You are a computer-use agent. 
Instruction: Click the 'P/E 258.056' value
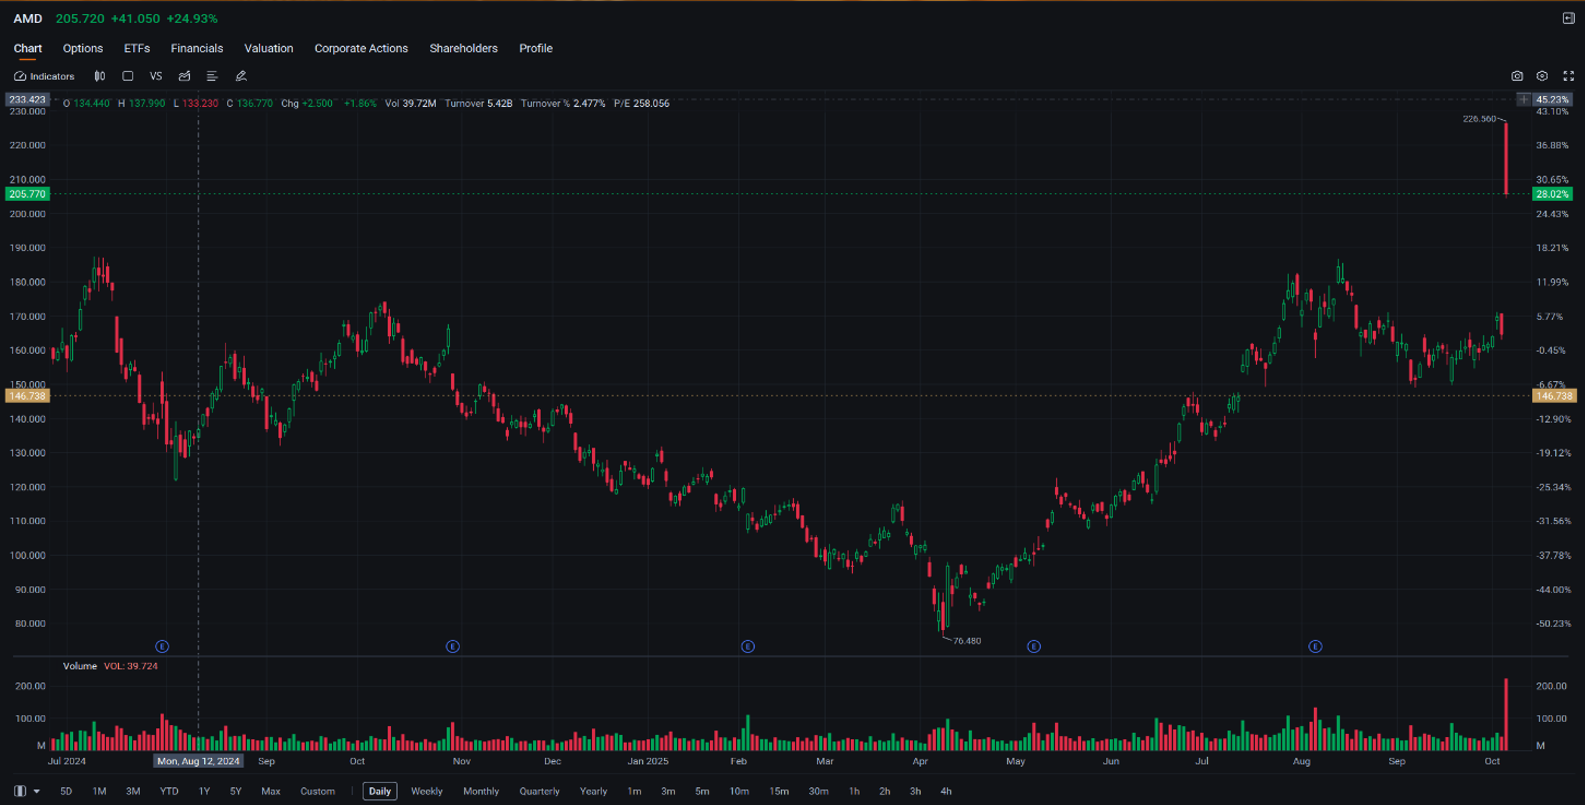642,103
